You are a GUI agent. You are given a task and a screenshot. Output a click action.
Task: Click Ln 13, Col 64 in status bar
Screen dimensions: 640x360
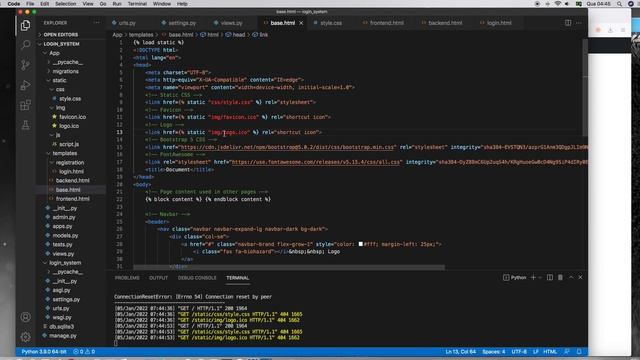coord(461,351)
